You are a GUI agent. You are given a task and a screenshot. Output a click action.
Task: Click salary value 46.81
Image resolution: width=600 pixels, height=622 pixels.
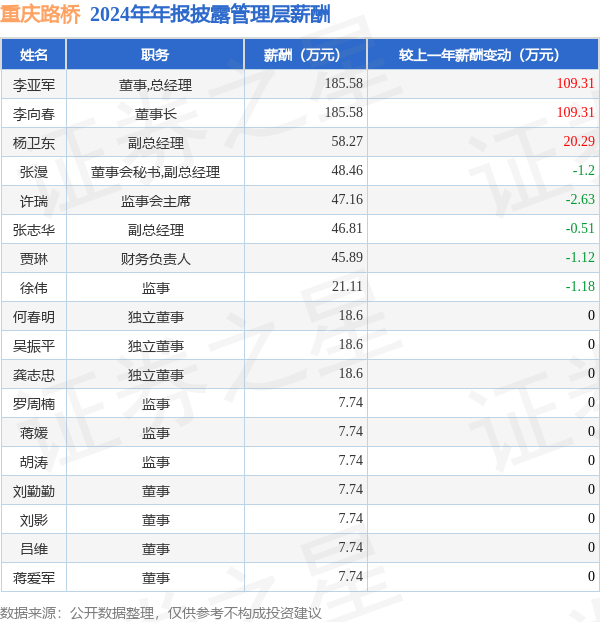click(x=347, y=228)
